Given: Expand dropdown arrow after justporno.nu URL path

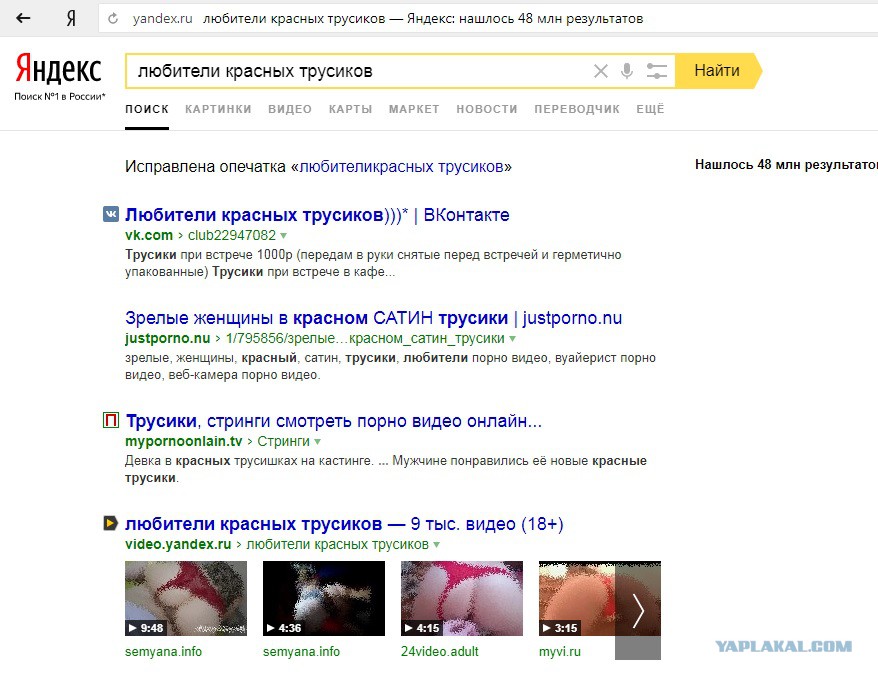Looking at the screenshot, I should (512, 339).
